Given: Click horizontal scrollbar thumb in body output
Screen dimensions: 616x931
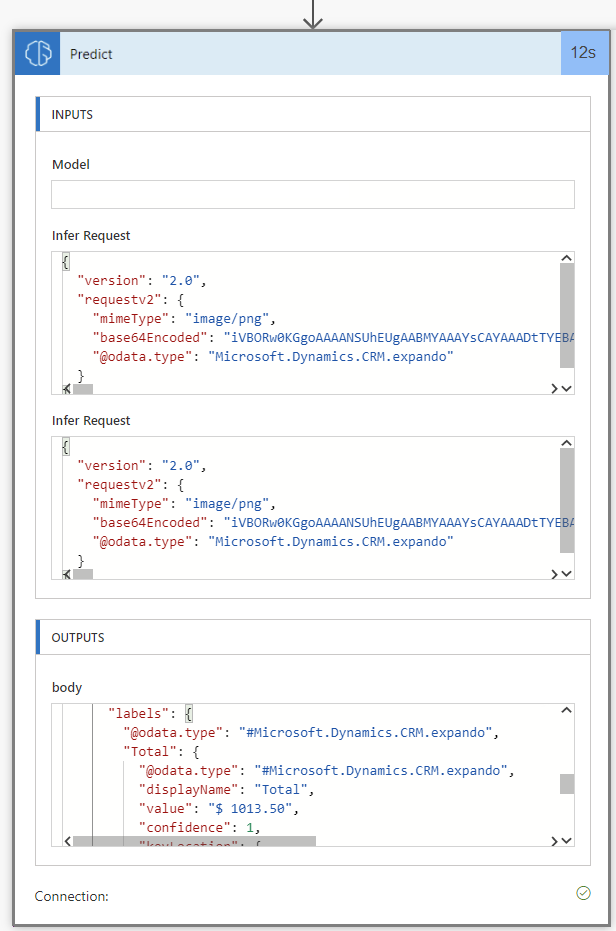Looking at the screenshot, I should click(194, 841).
